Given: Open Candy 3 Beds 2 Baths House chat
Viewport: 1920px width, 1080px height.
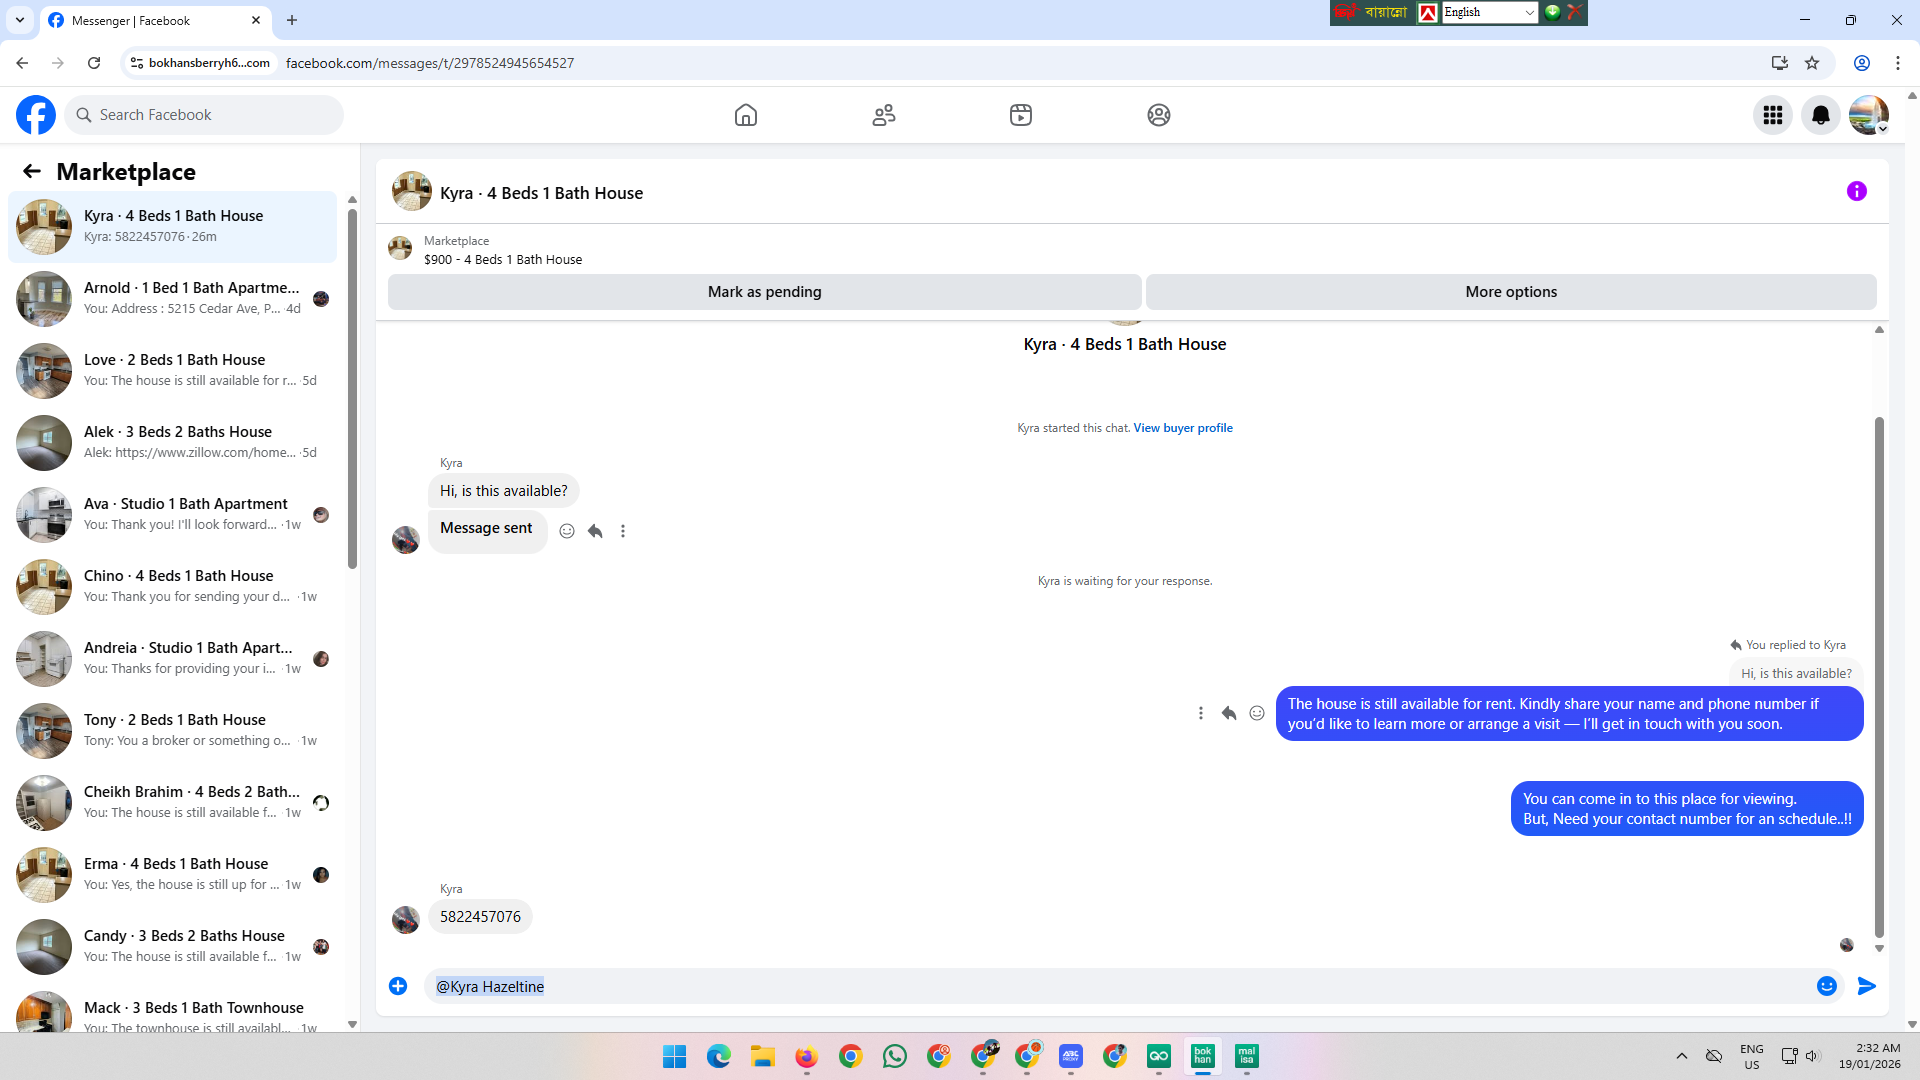Looking at the screenshot, I should (x=173, y=947).
